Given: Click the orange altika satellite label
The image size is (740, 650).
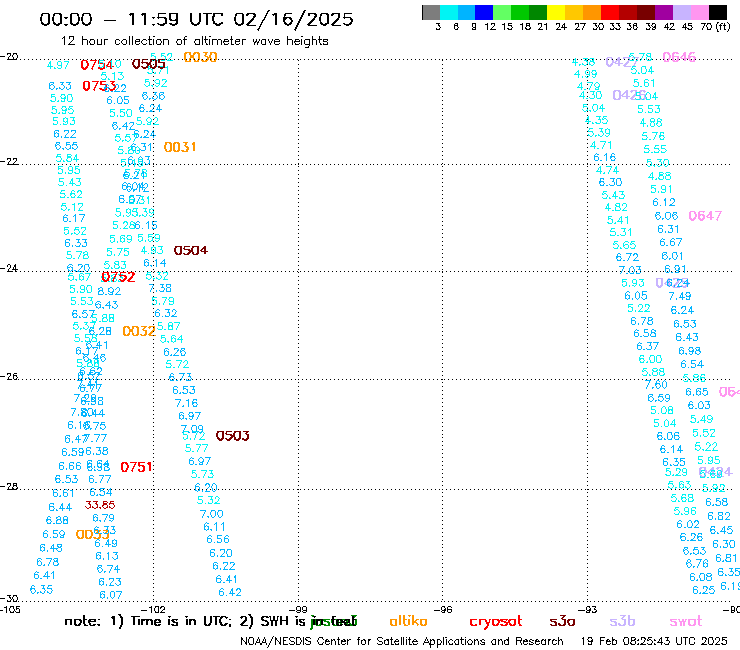Looking at the screenshot, I should click(408, 621).
